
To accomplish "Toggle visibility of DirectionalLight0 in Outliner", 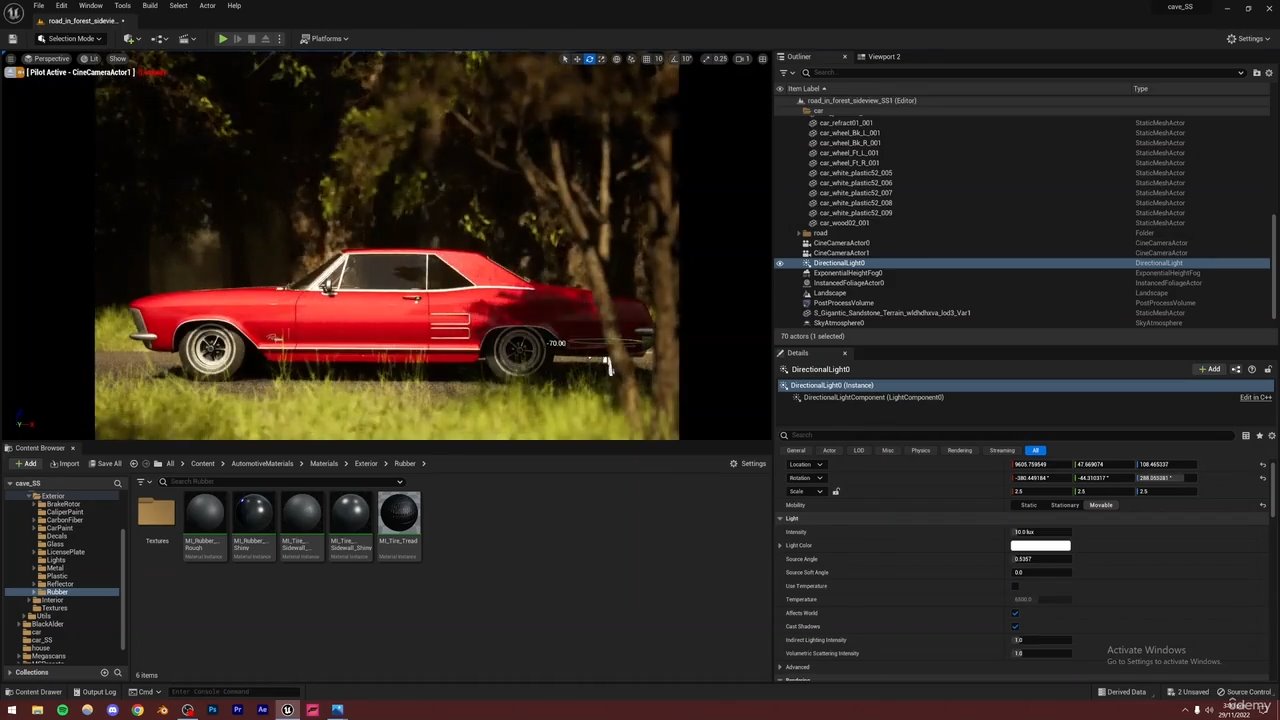I will click(x=780, y=263).
